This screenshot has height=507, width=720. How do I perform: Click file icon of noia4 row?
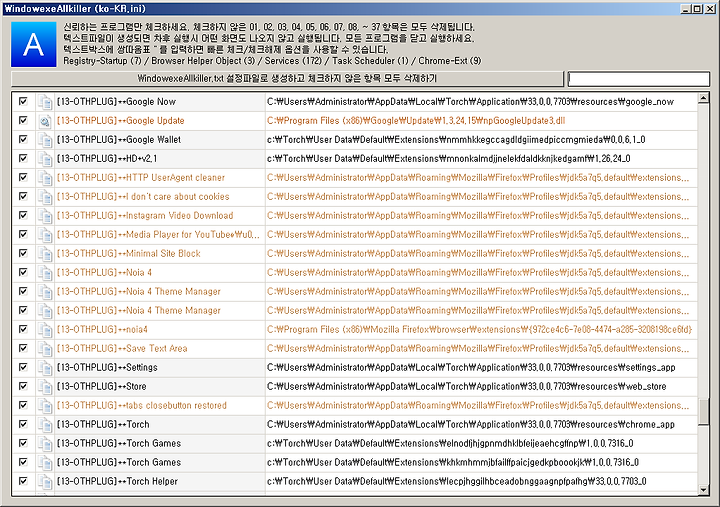click(x=45, y=330)
